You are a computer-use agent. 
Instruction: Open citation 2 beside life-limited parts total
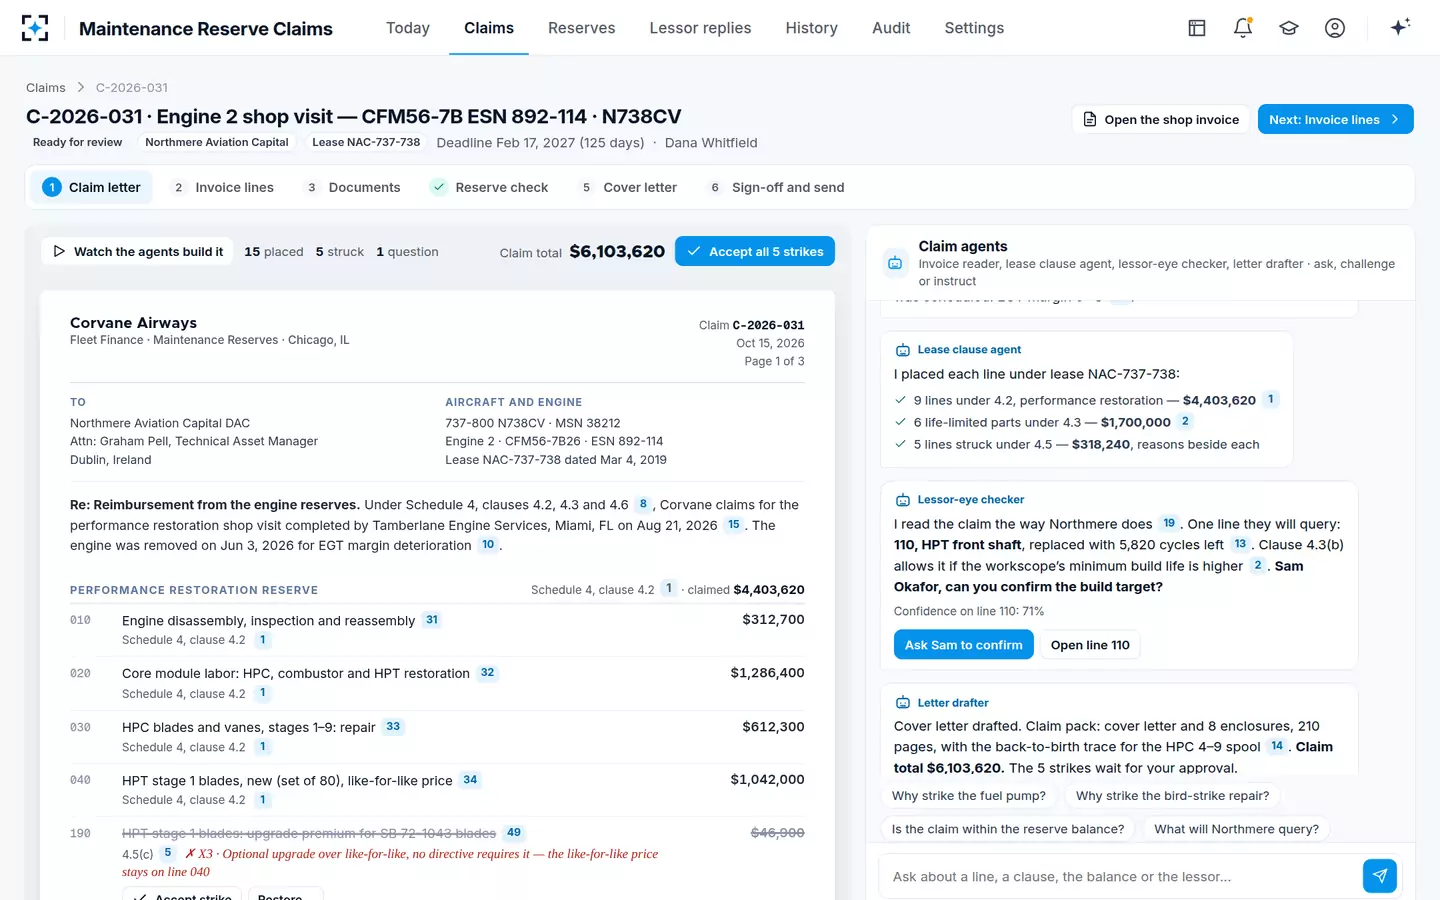coord(1185,421)
